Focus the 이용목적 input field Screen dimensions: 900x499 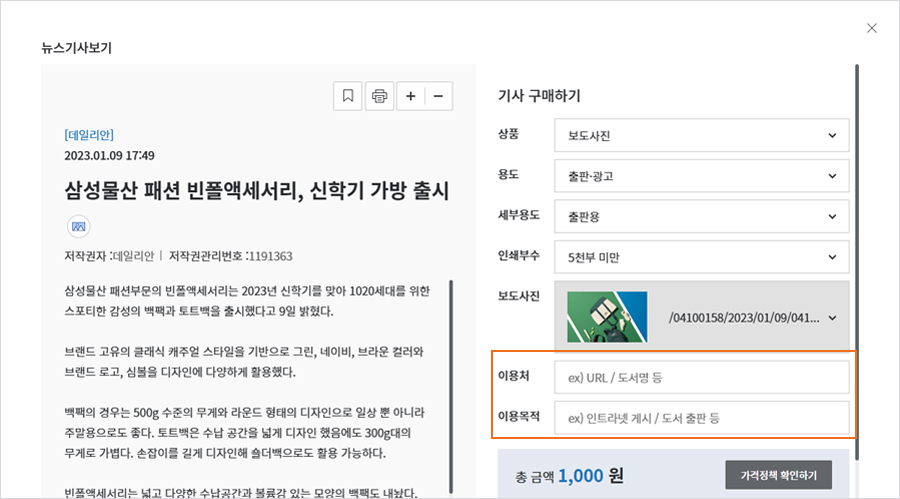click(x=701, y=417)
